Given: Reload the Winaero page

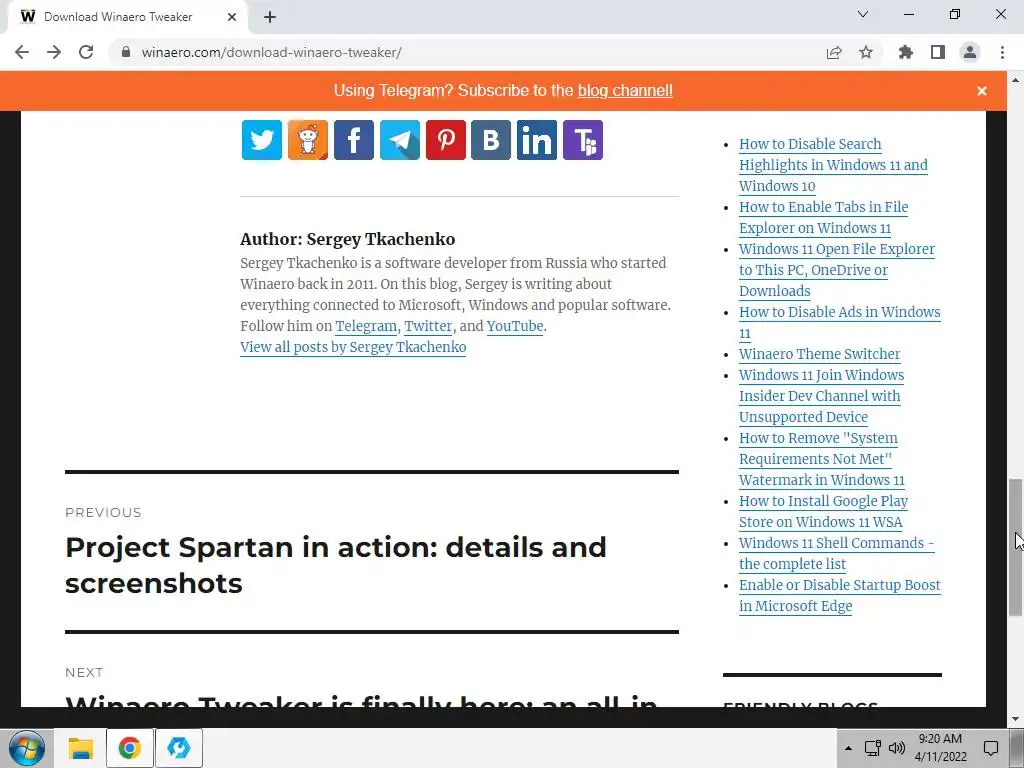Looking at the screenshot, I should [86, 52].
